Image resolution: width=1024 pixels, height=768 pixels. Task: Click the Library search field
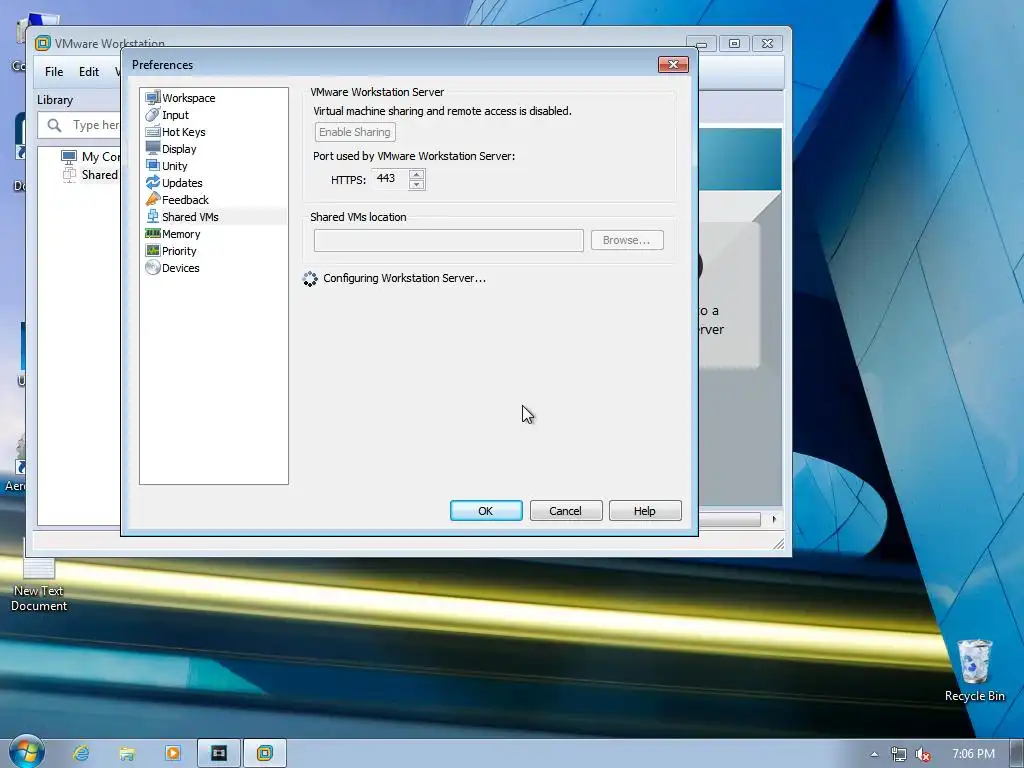click(79, 125)
